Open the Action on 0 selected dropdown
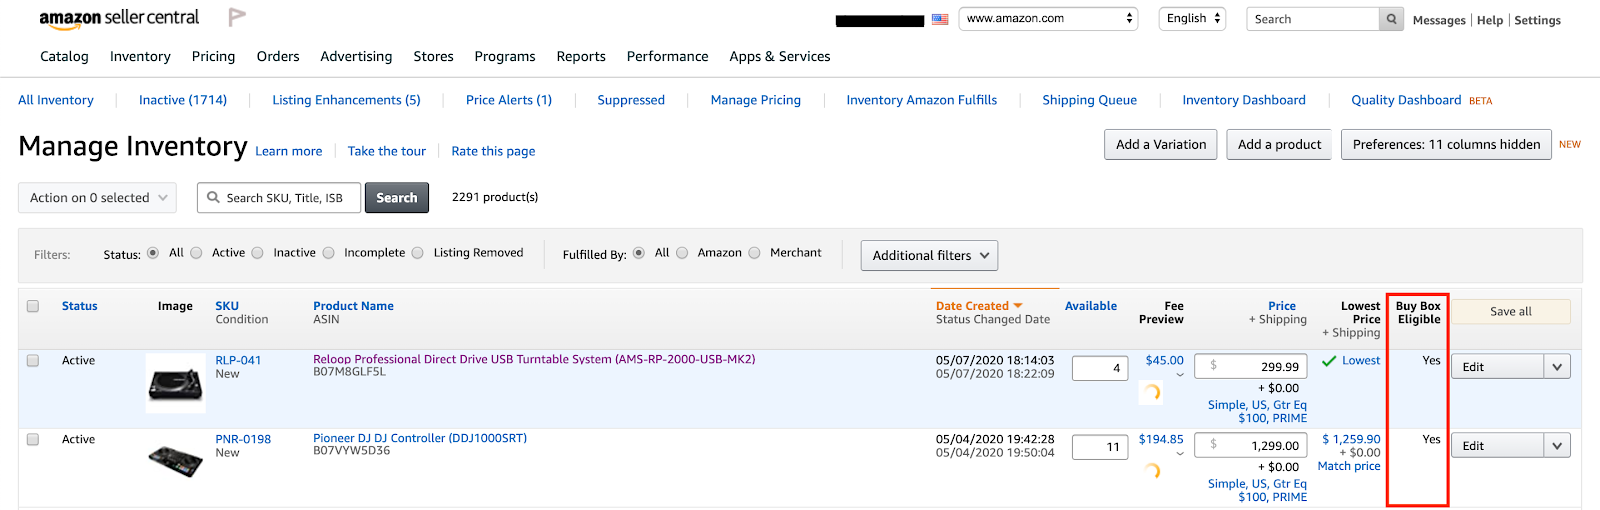This screenshot has height=510, width=1600. (x=97, y=198)
